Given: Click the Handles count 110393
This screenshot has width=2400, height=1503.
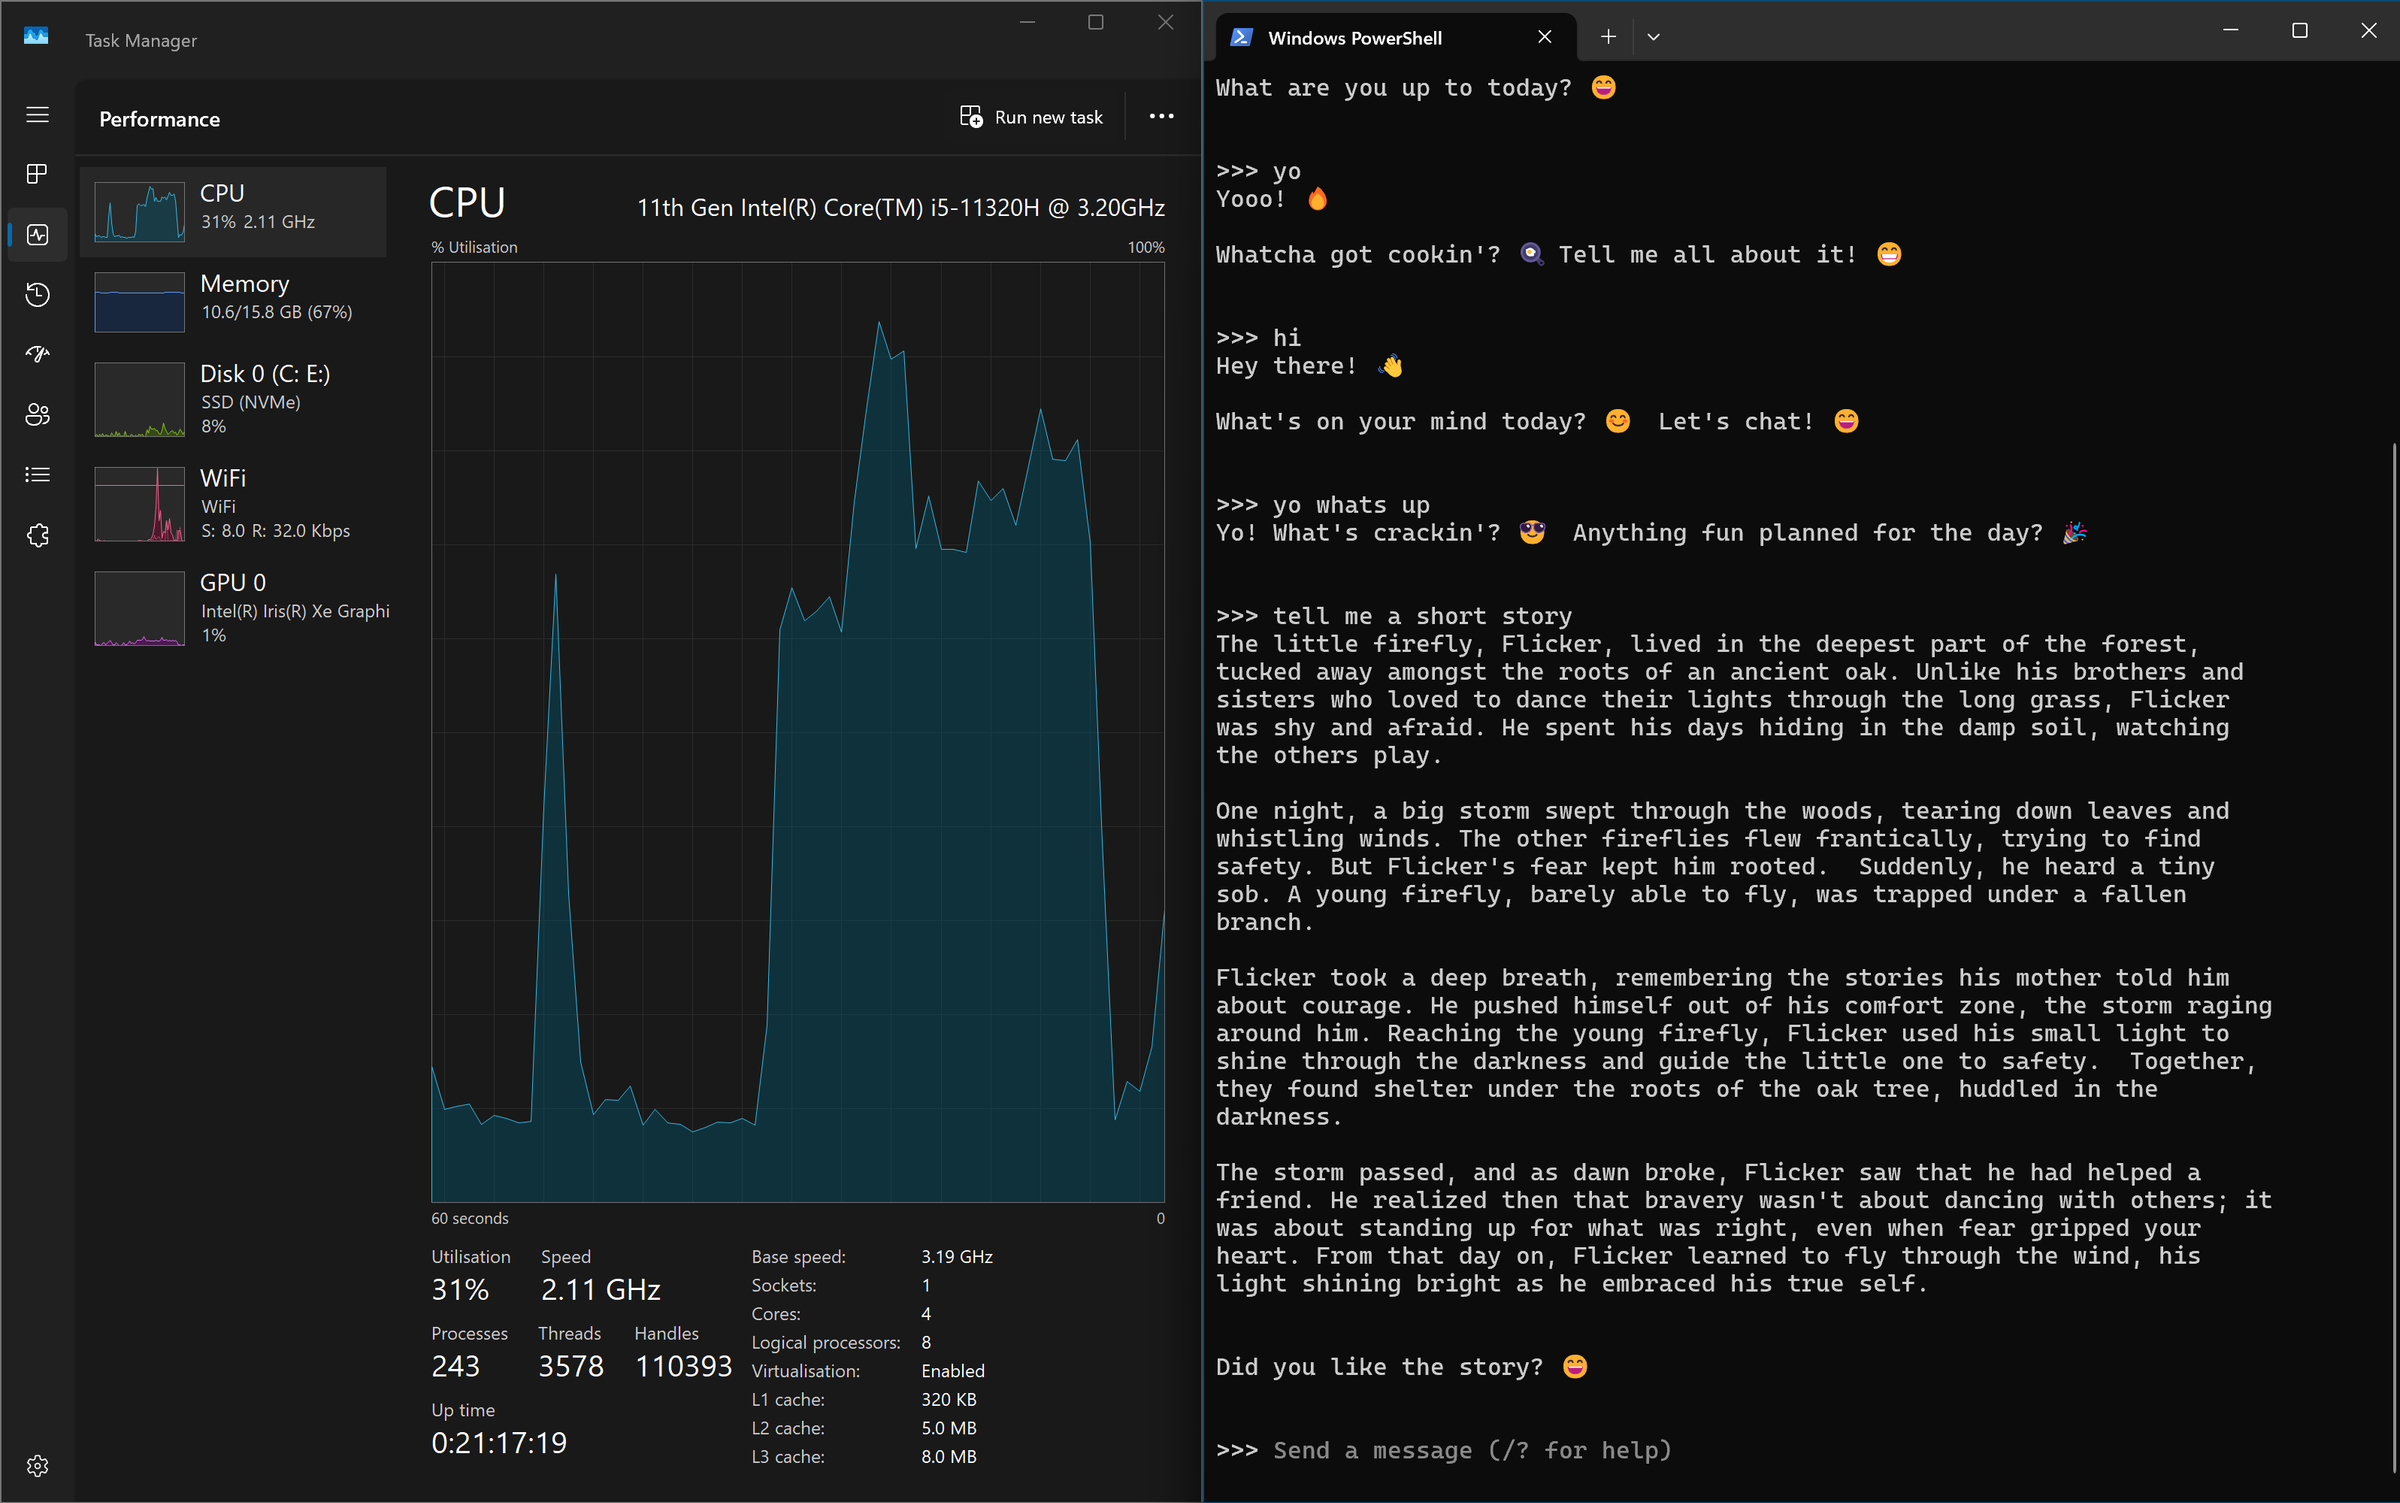Looking at the screenshot, I should (684, 1366).
